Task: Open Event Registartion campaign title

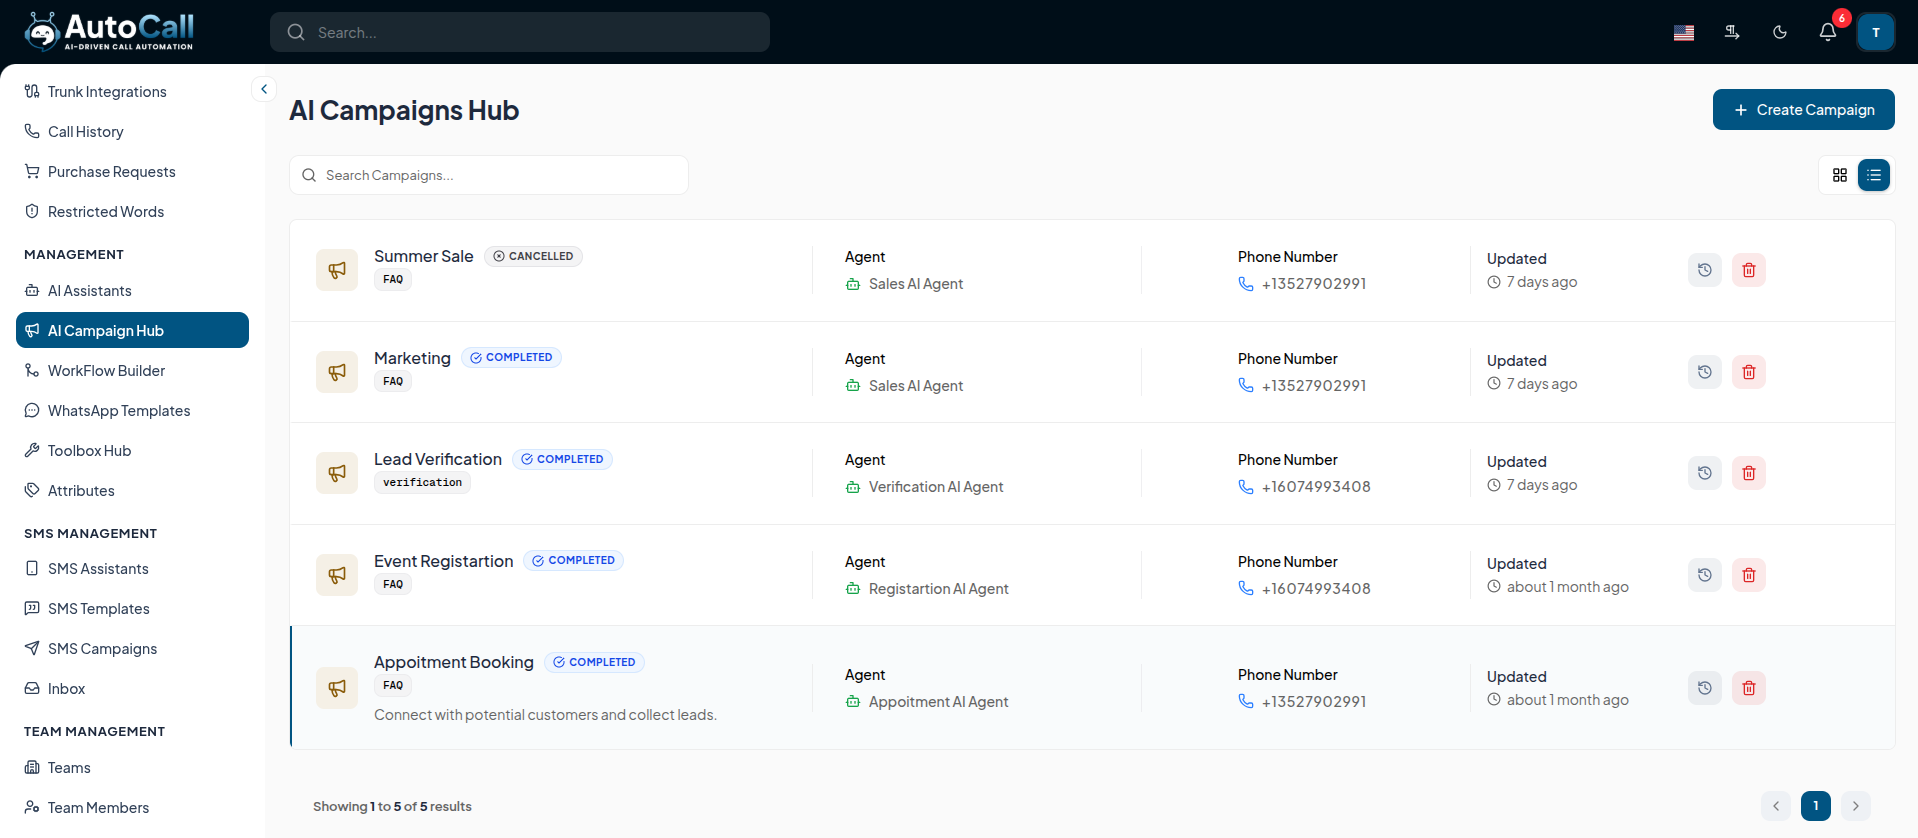Action: pyautogui.click(x=444, y=561)
